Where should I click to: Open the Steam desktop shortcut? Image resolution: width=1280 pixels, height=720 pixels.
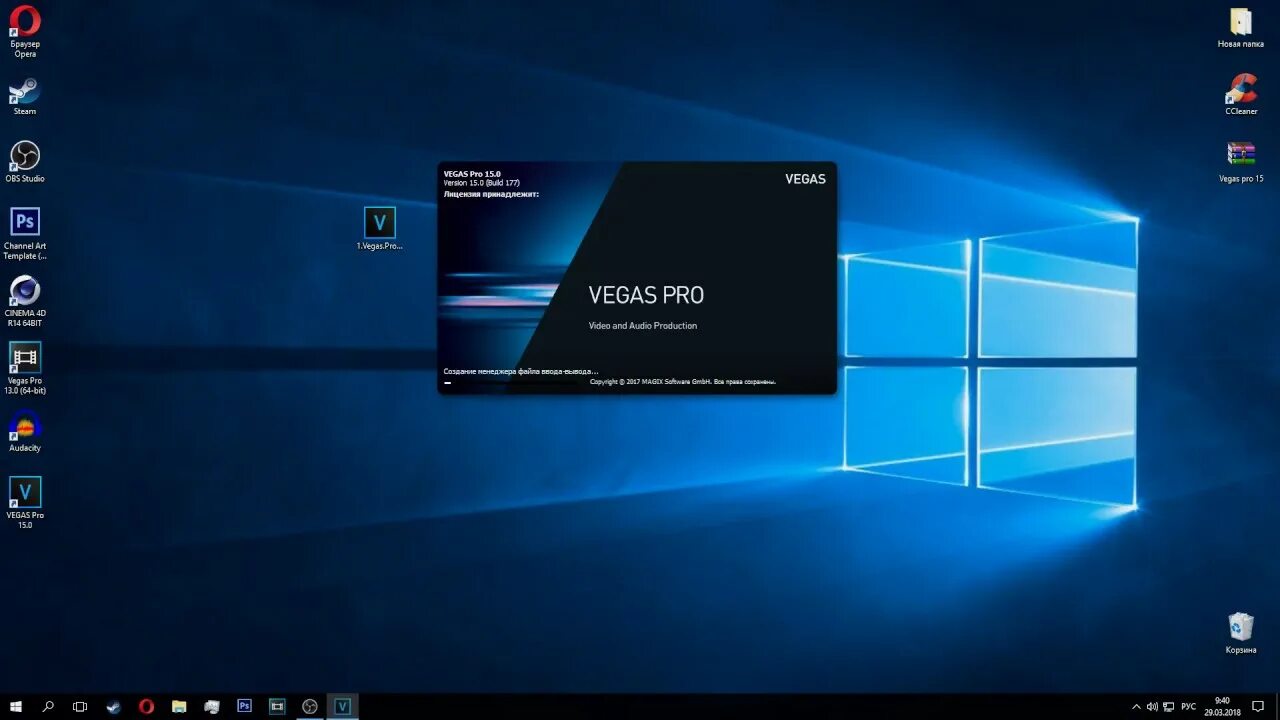click(24, 93)
